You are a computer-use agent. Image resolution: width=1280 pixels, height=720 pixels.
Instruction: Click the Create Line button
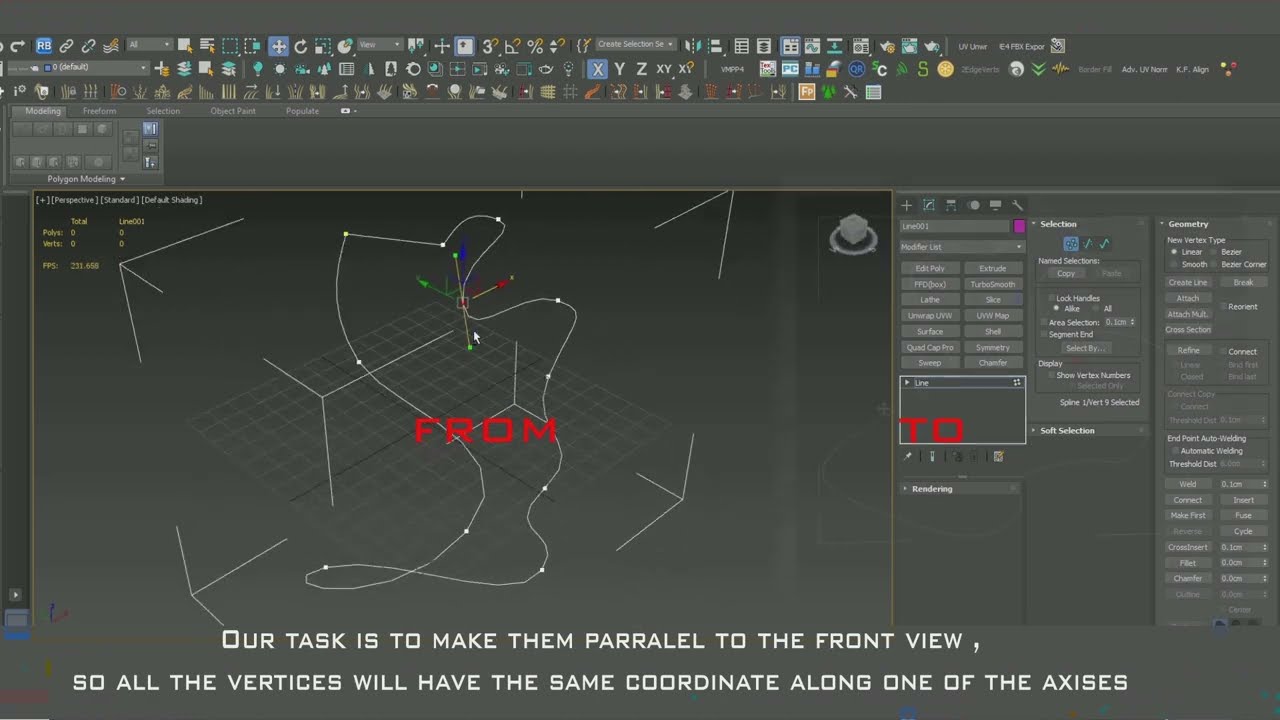pos(1188,283)
